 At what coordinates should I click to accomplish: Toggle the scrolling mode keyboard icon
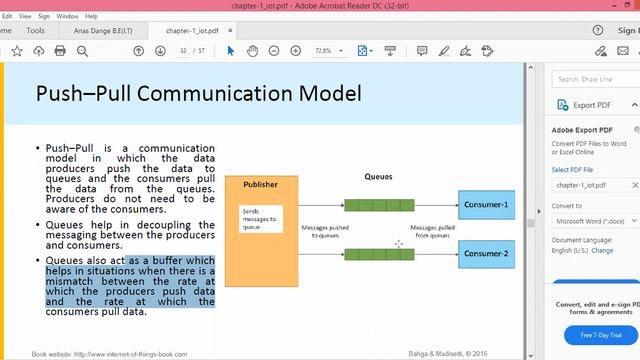(x=390, y=51)
